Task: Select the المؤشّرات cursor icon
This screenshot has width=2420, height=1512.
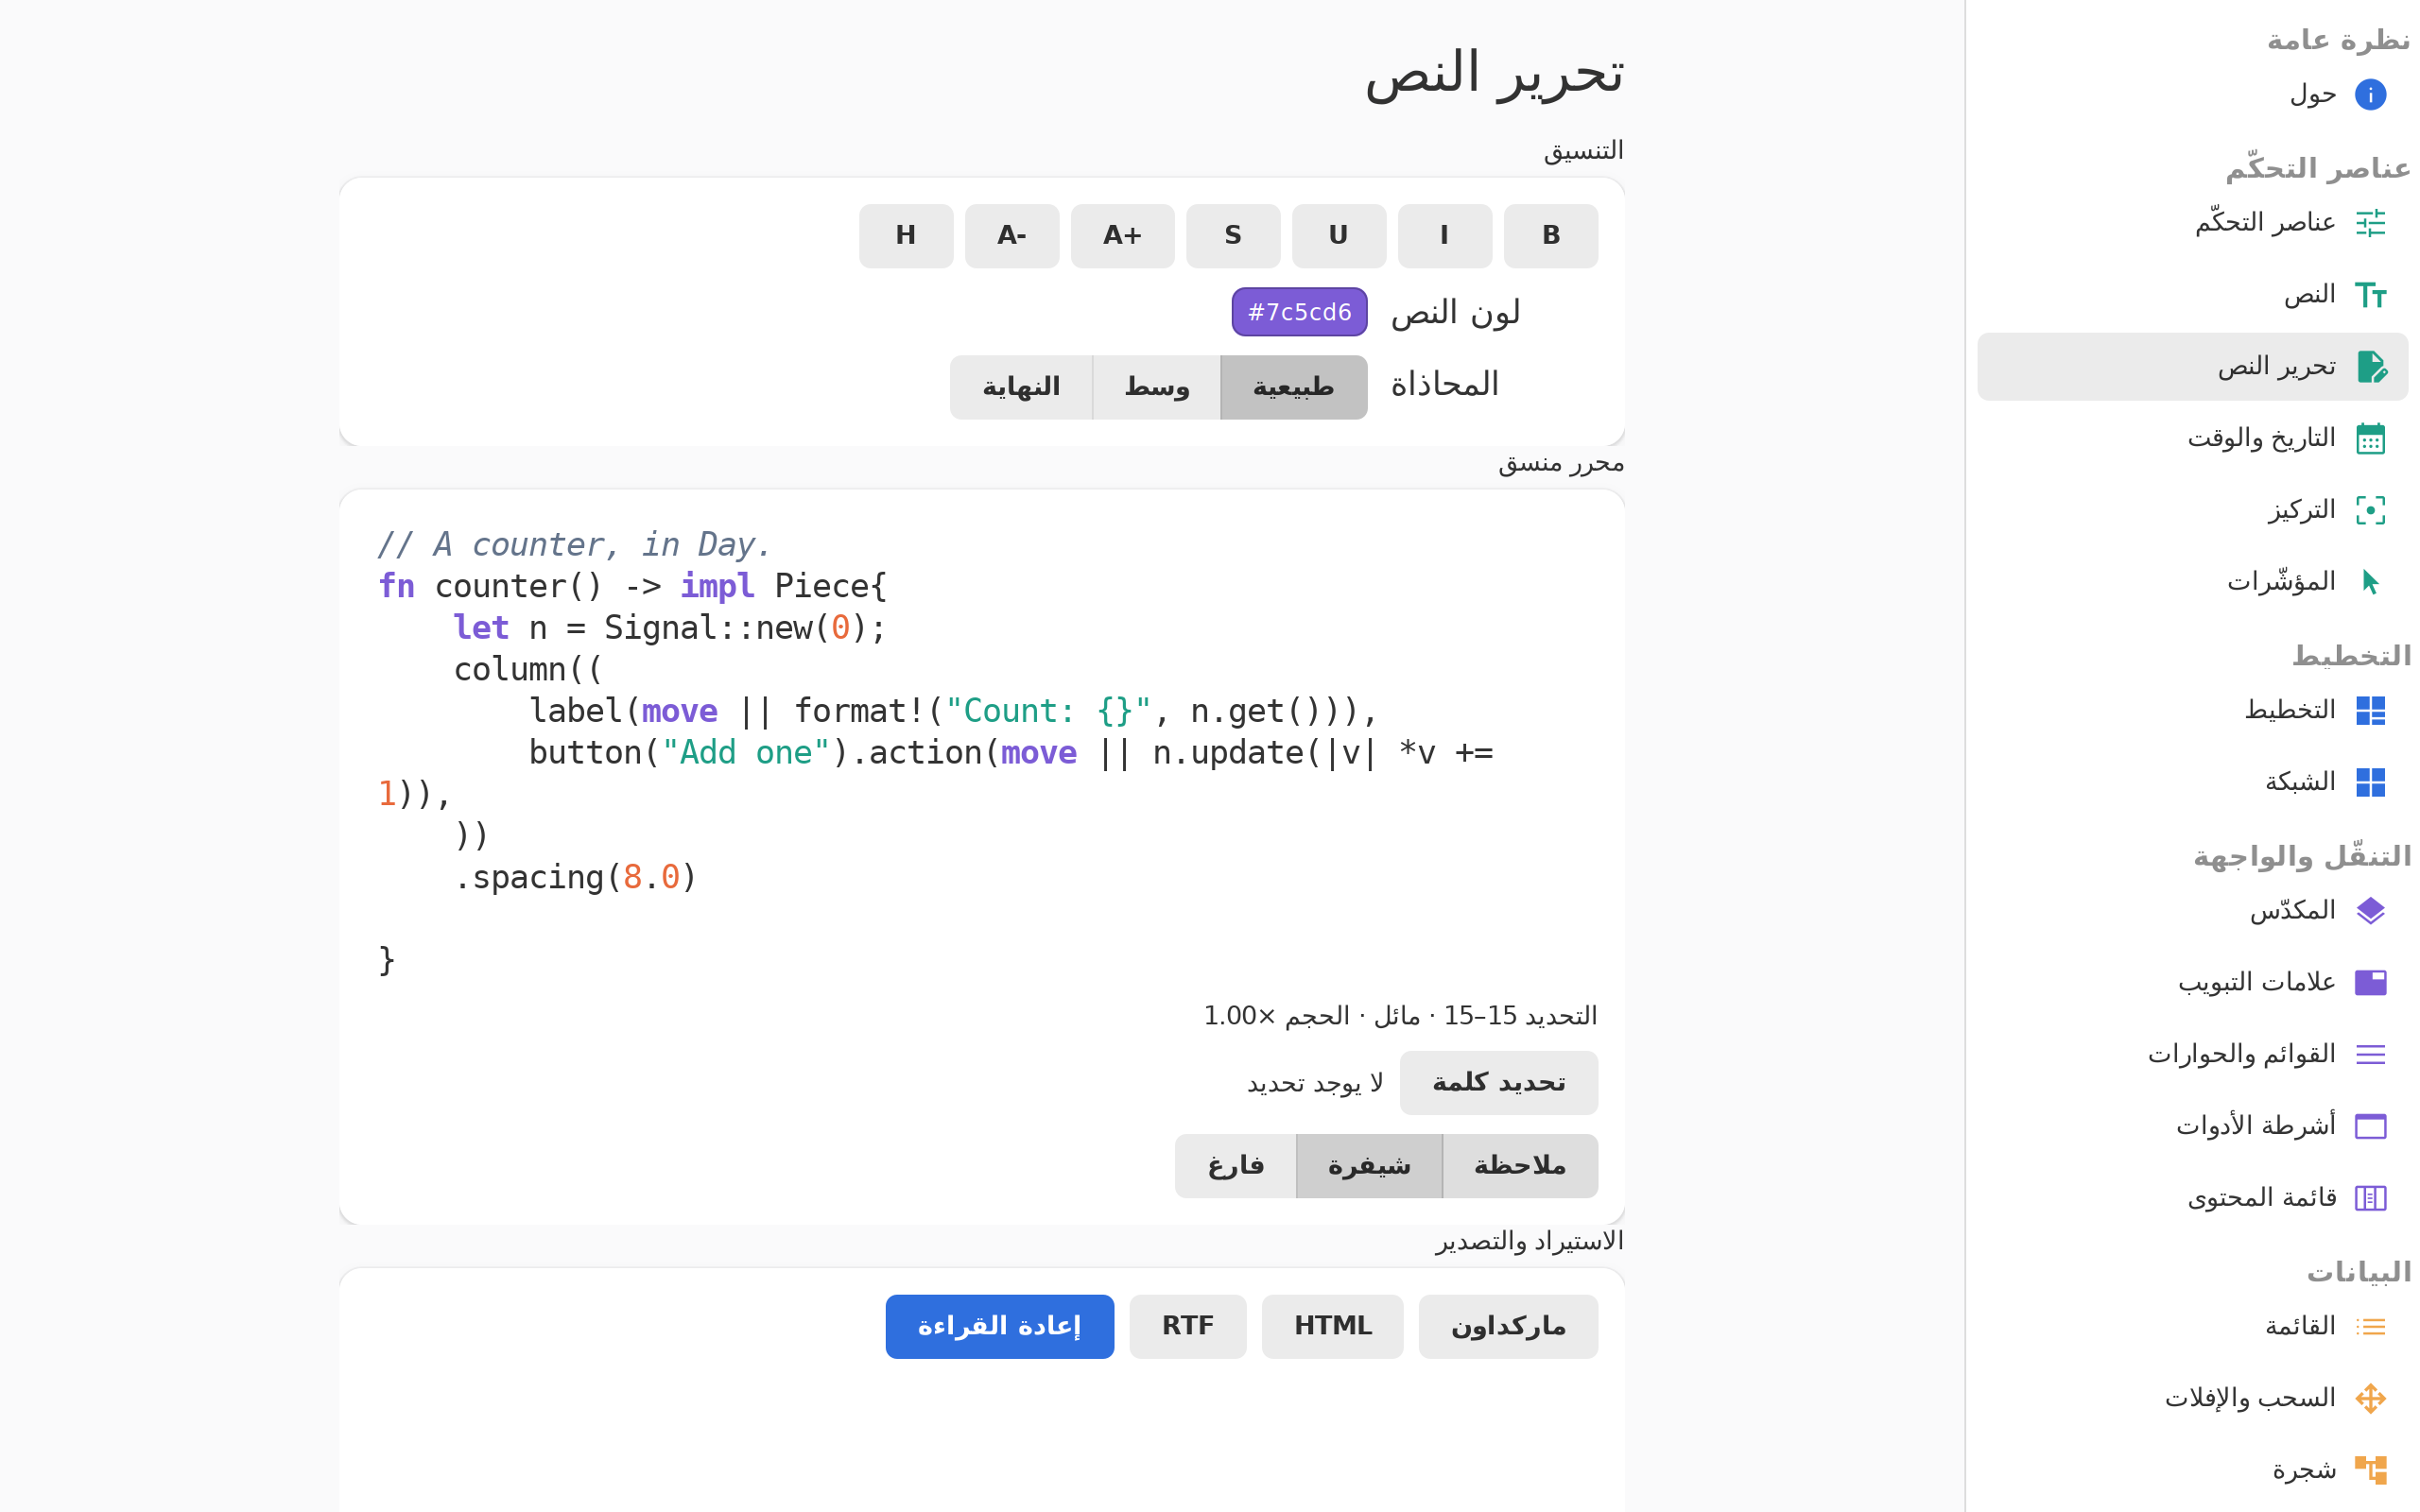Action: pos(2370,582)
